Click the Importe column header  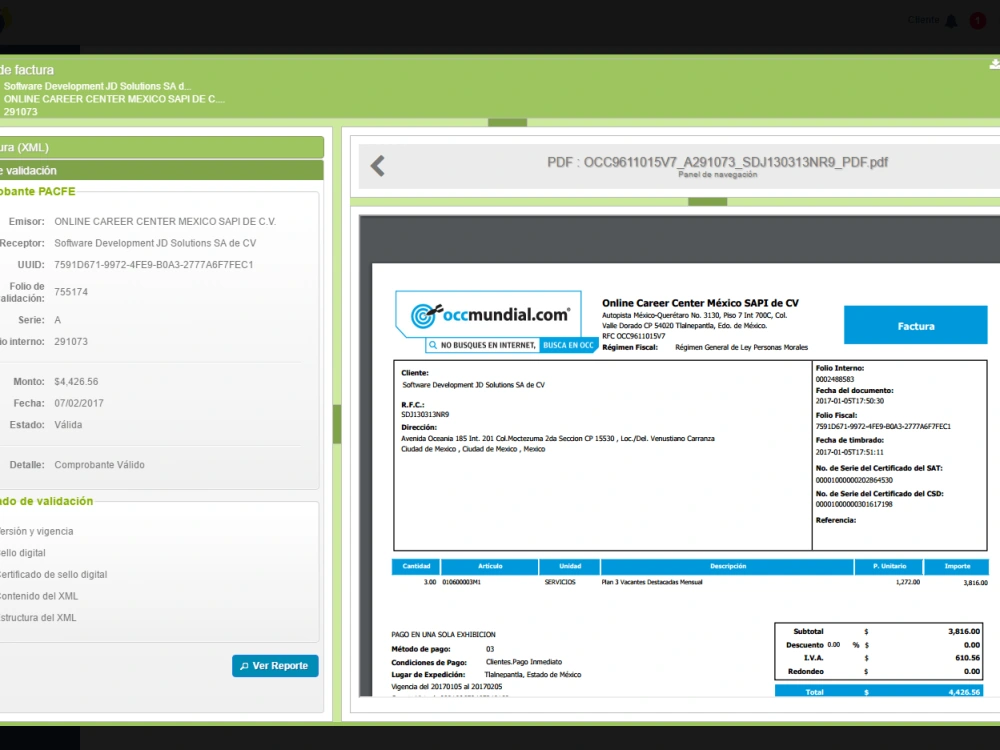pos(957,566)
